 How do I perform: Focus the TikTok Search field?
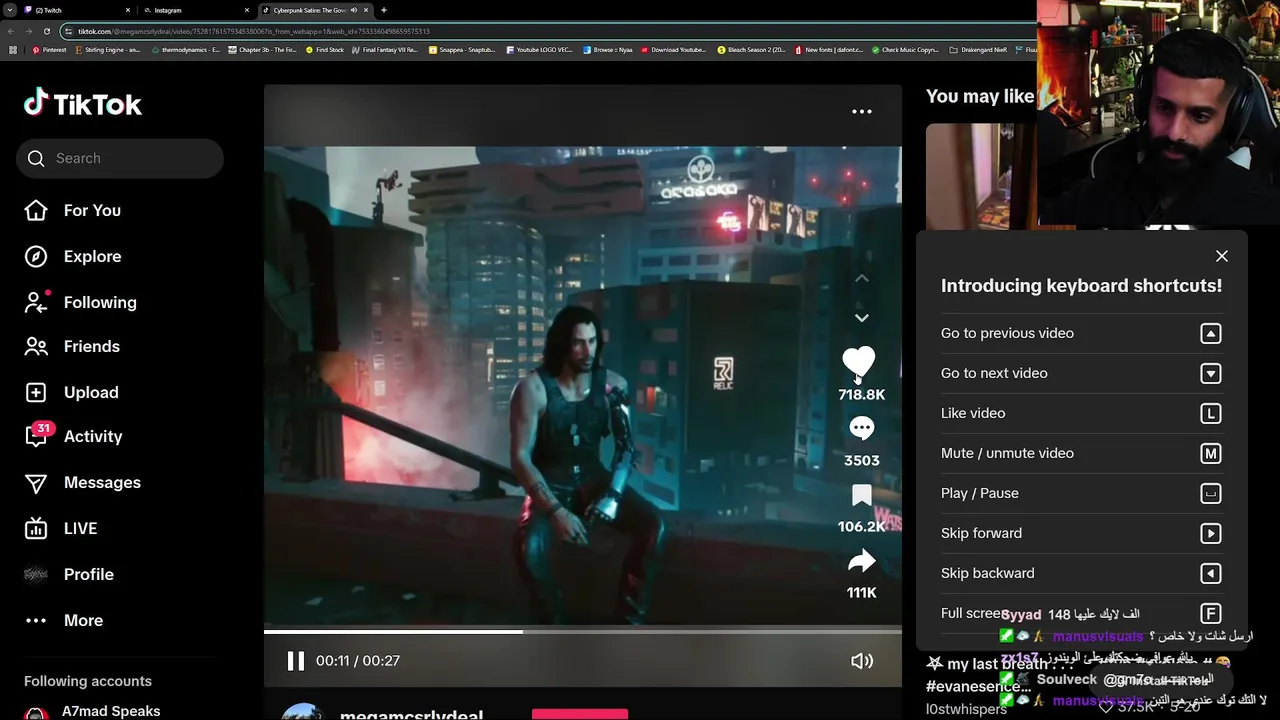coord(120,158)
